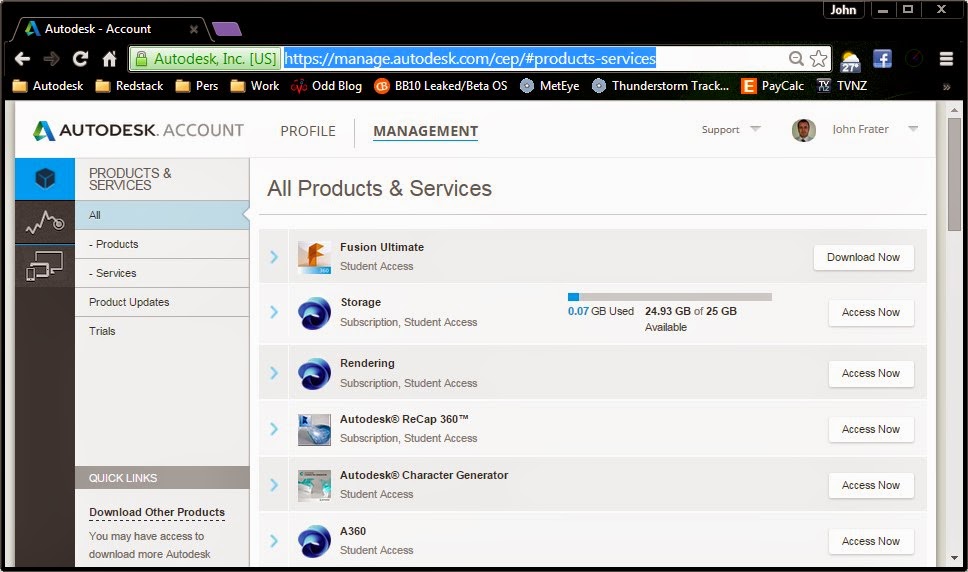Click the Rendering product icon
The width and height of the screenshot is (968, 572).
pos(314,374)
